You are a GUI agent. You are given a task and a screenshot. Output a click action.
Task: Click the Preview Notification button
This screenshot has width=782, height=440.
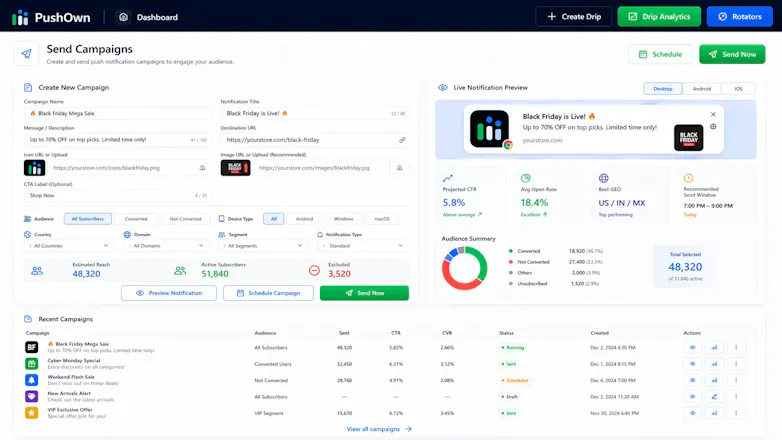click(169, 293)
